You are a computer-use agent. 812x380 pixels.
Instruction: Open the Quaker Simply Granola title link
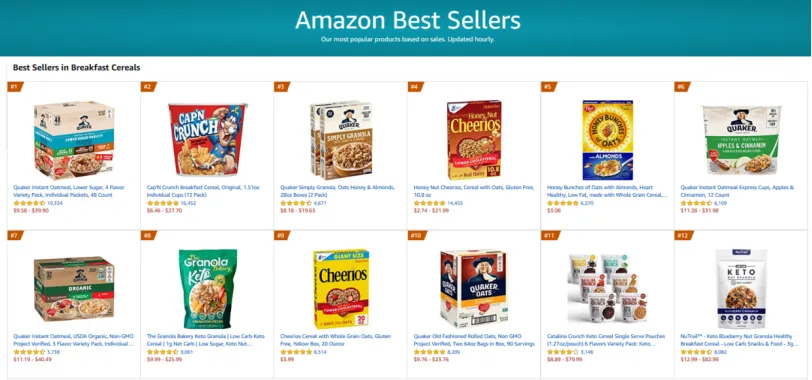pyautogui.click(x=337, y=191)
